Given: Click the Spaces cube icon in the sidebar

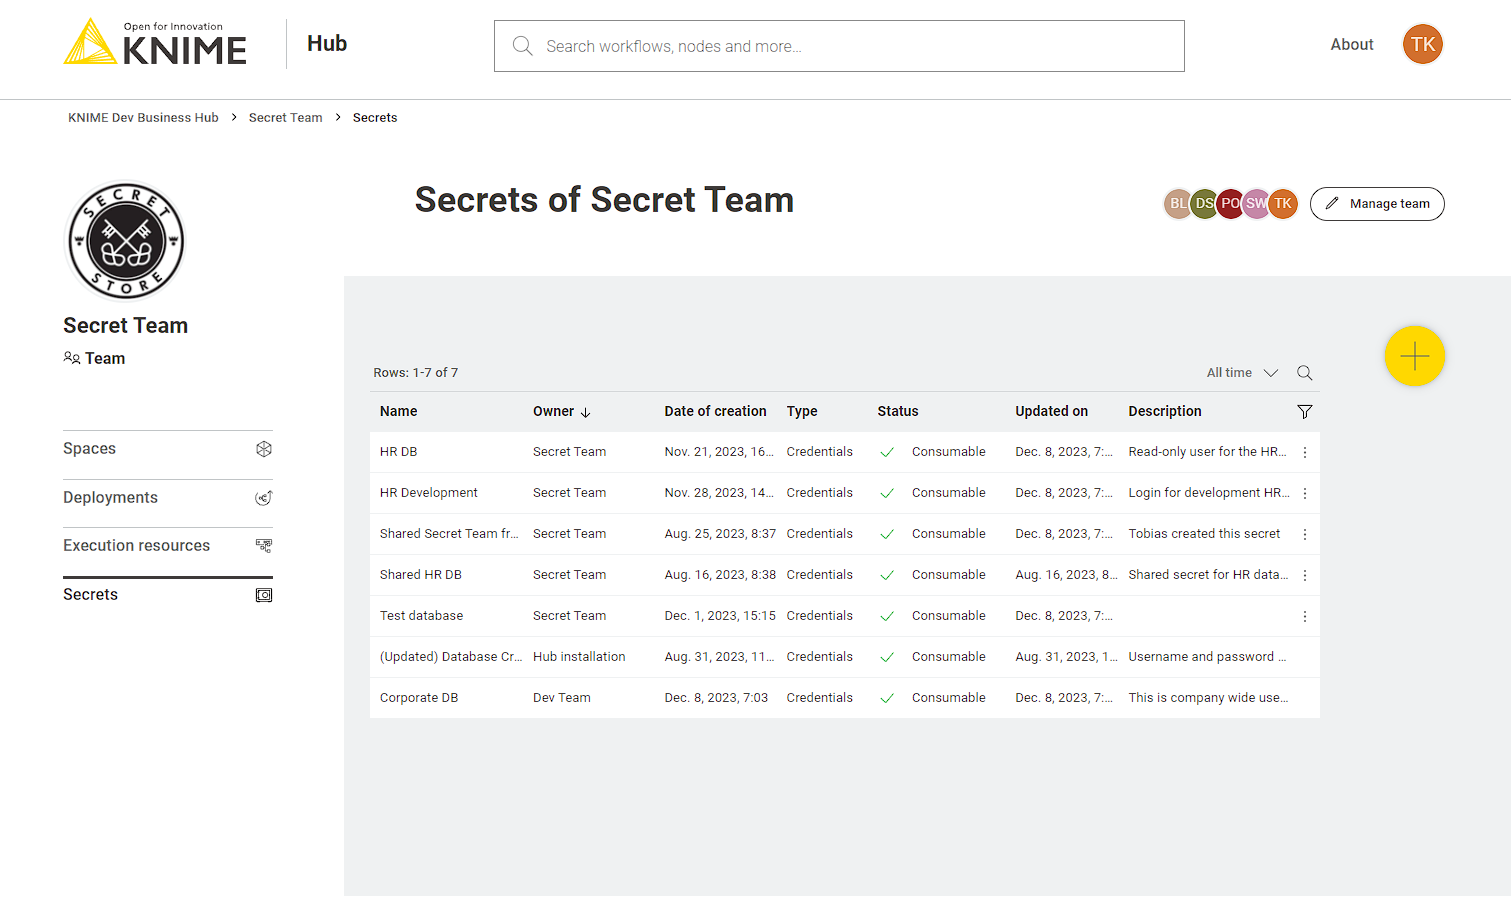Looking at the screenshot, I should (264, 449).
